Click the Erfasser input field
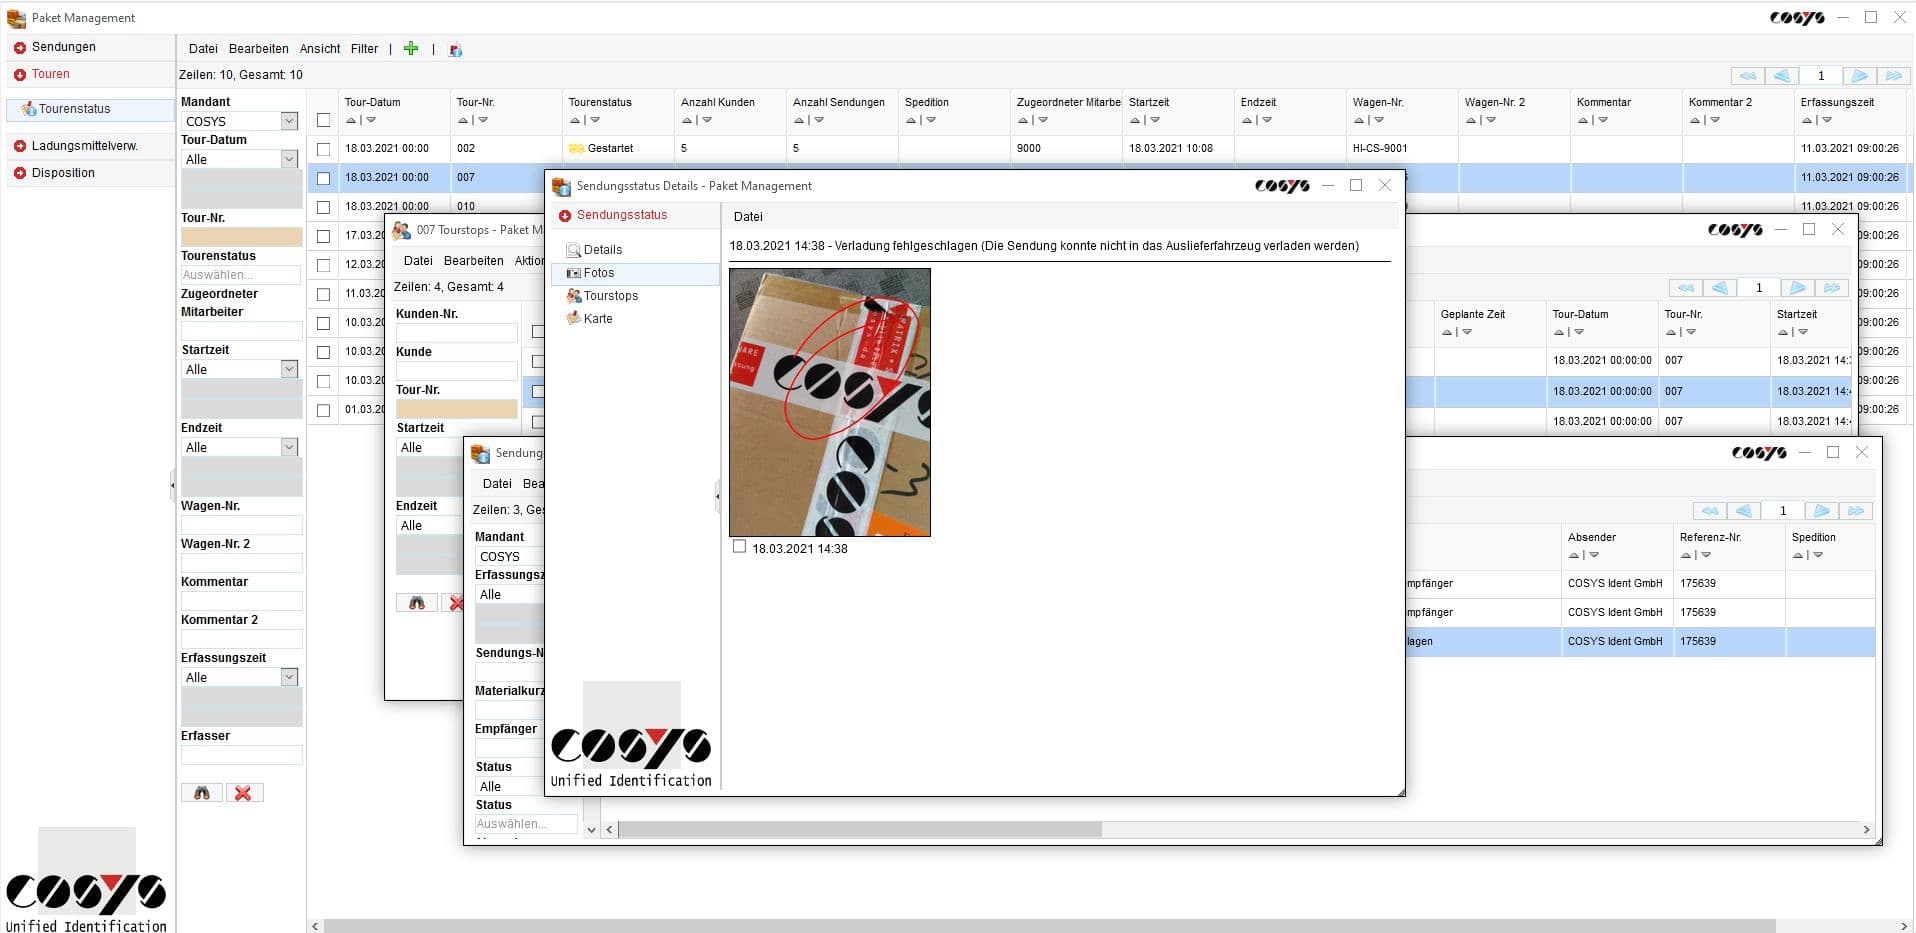Viewport: 1916px width, 933px height. click(x=241, y=755)
